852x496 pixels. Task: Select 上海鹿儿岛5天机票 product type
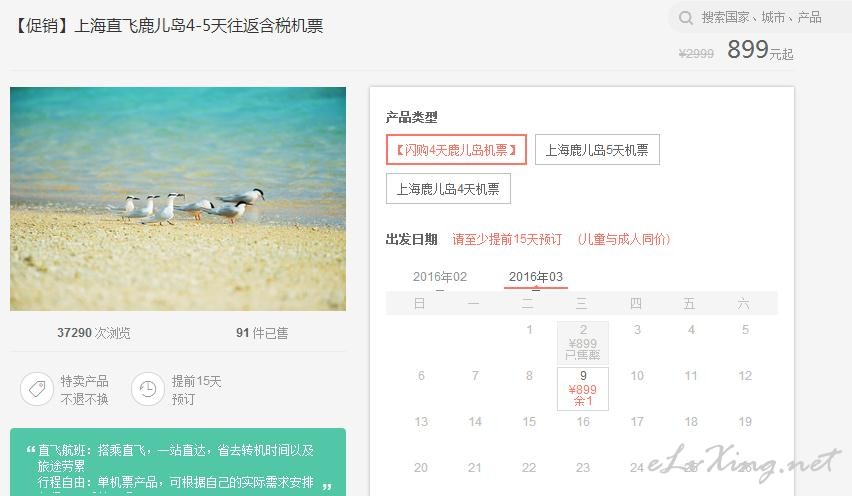click(x=597, y=149)
